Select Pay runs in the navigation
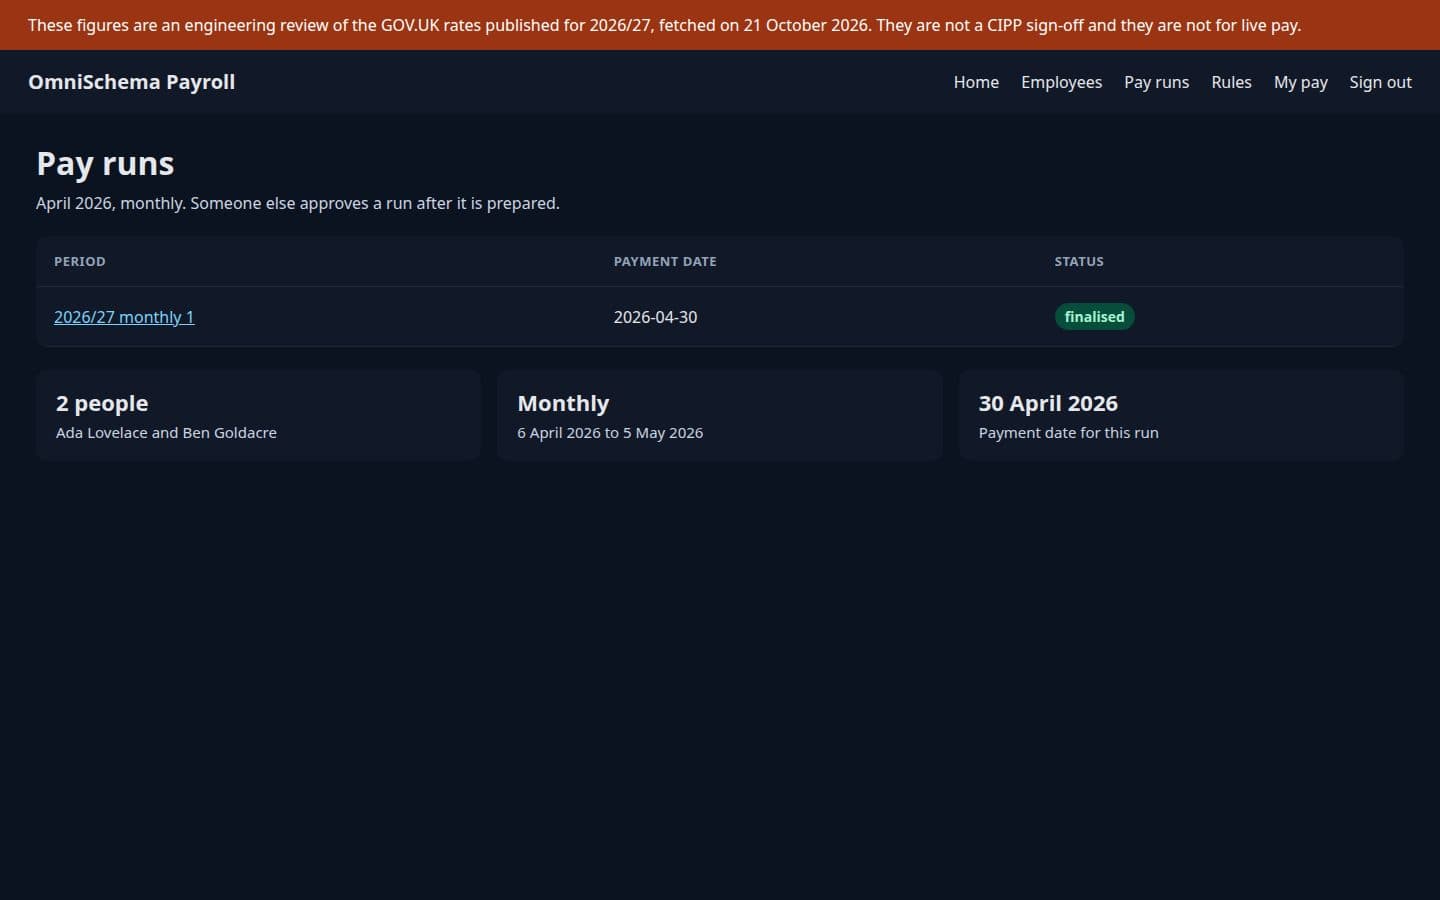Viewport: 1440px width, 900px height. pos(1156,82)
